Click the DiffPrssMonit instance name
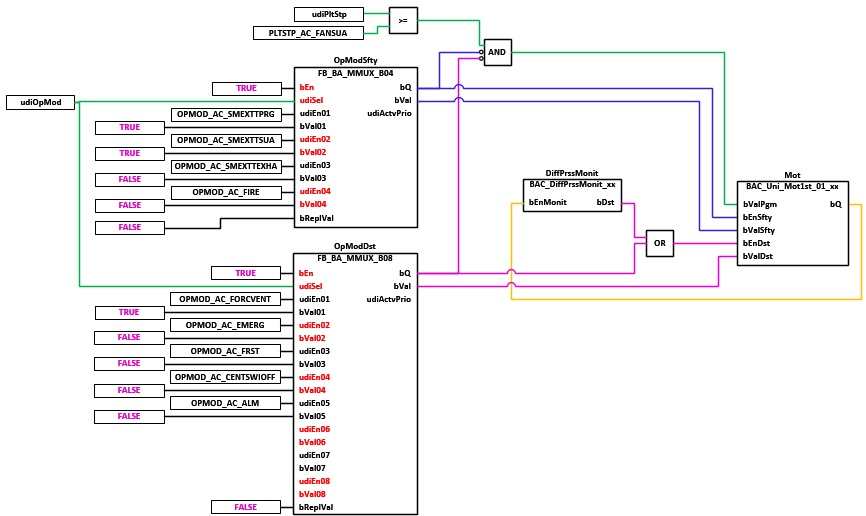Viewport: 866px width, 516px height. pos(572,173)
